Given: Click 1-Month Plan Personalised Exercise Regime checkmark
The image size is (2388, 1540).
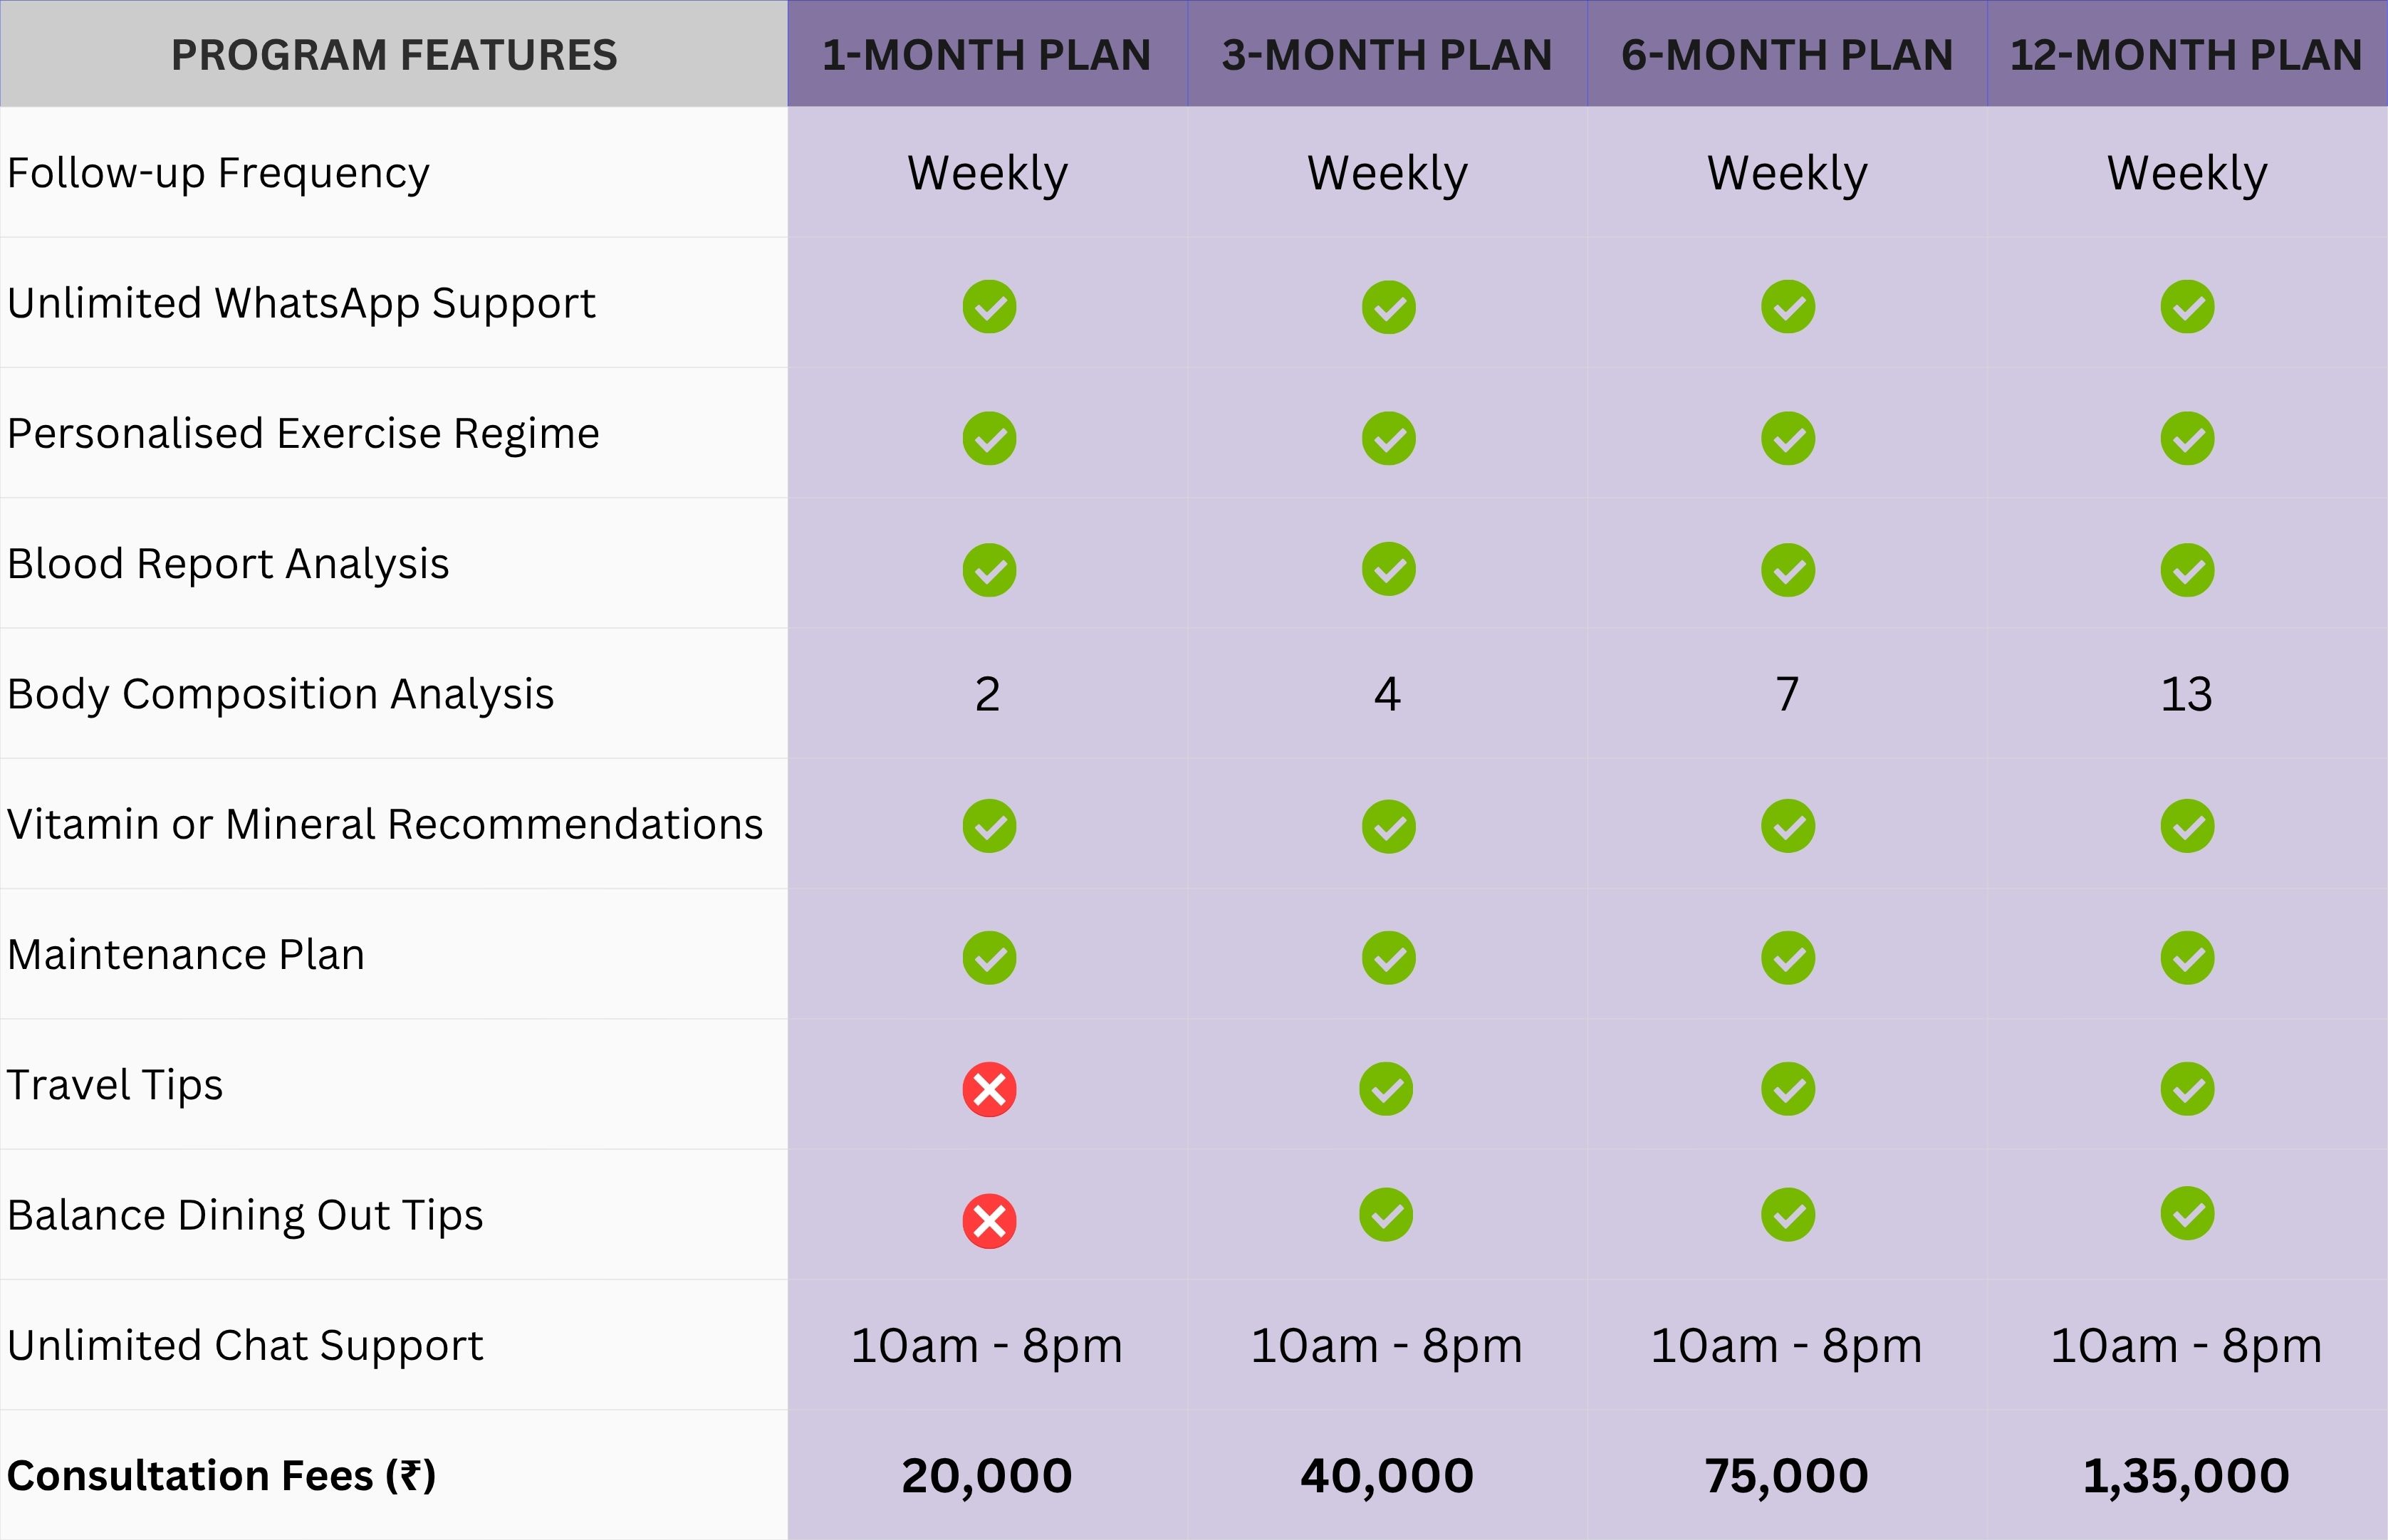Looking at the screenshot, I should (989, 438).
